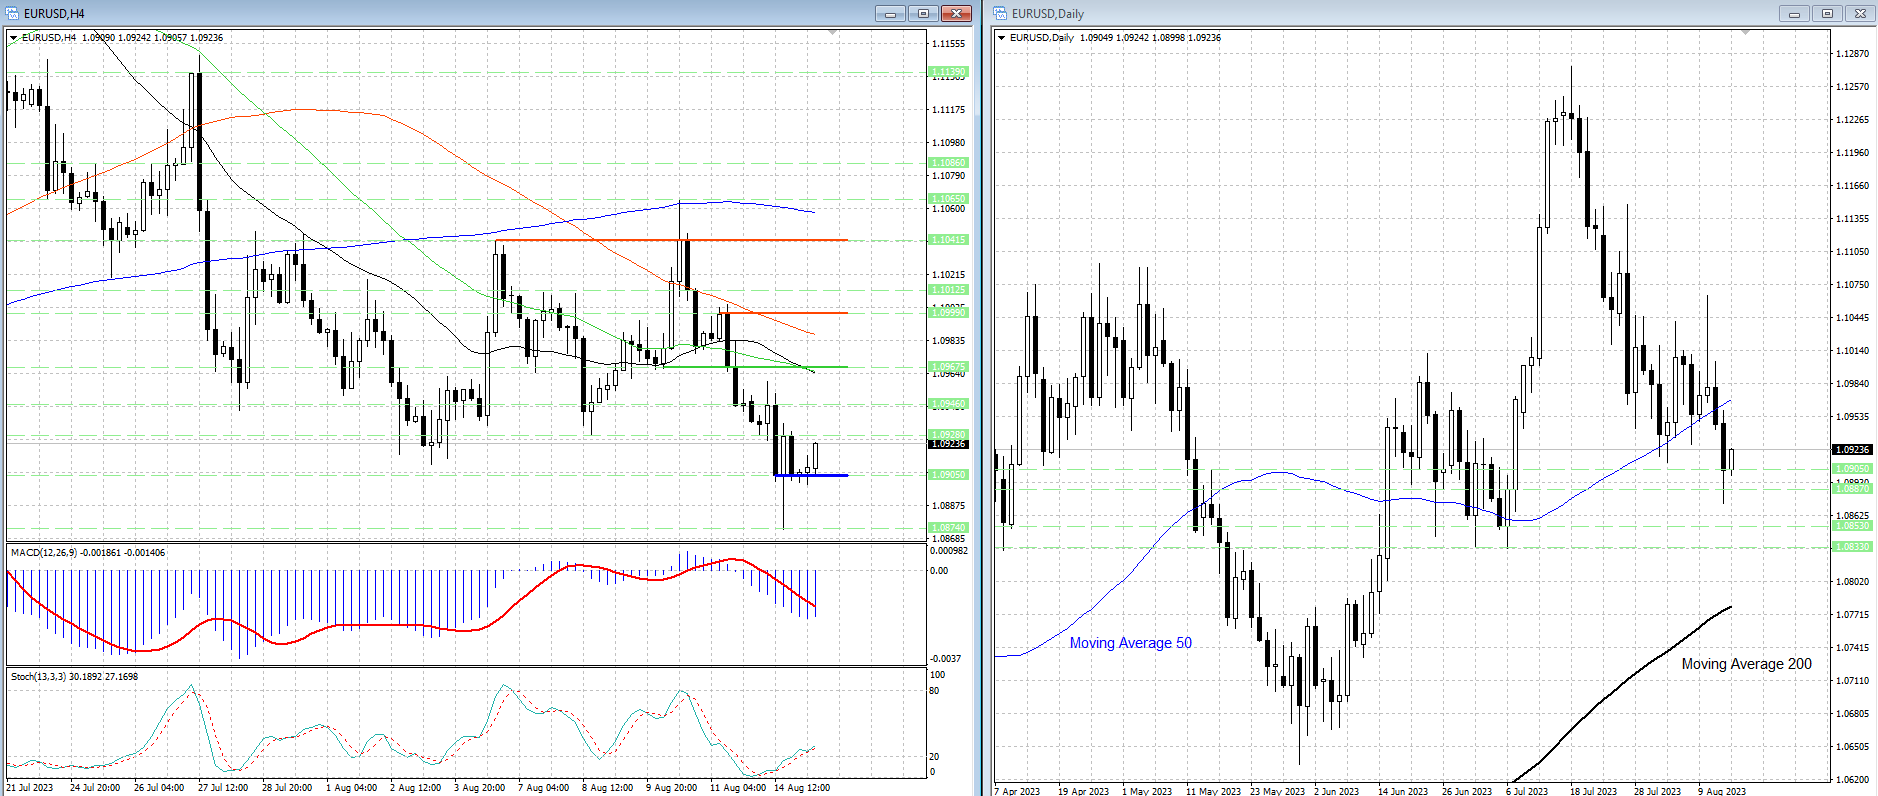Image resolution: width=1878 pixels, height=796 pixels.
Task: Click the EURUSD,H4 window chart icon
Action: click(x=13, y=13)
